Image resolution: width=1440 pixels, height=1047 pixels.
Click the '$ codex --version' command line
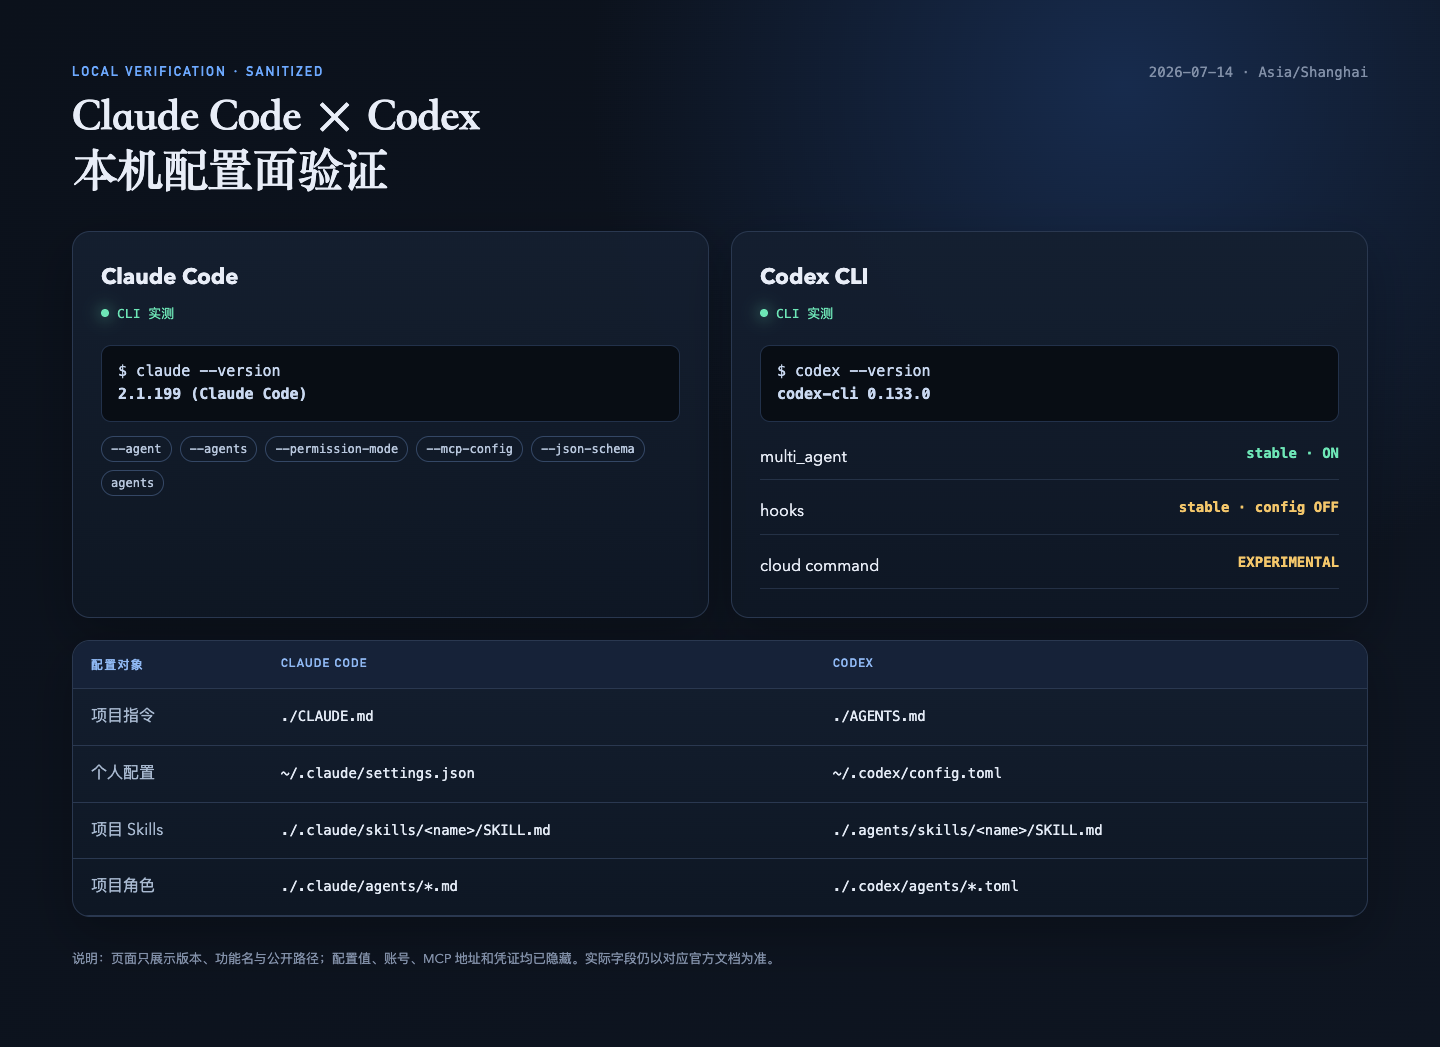pos(854,371)
